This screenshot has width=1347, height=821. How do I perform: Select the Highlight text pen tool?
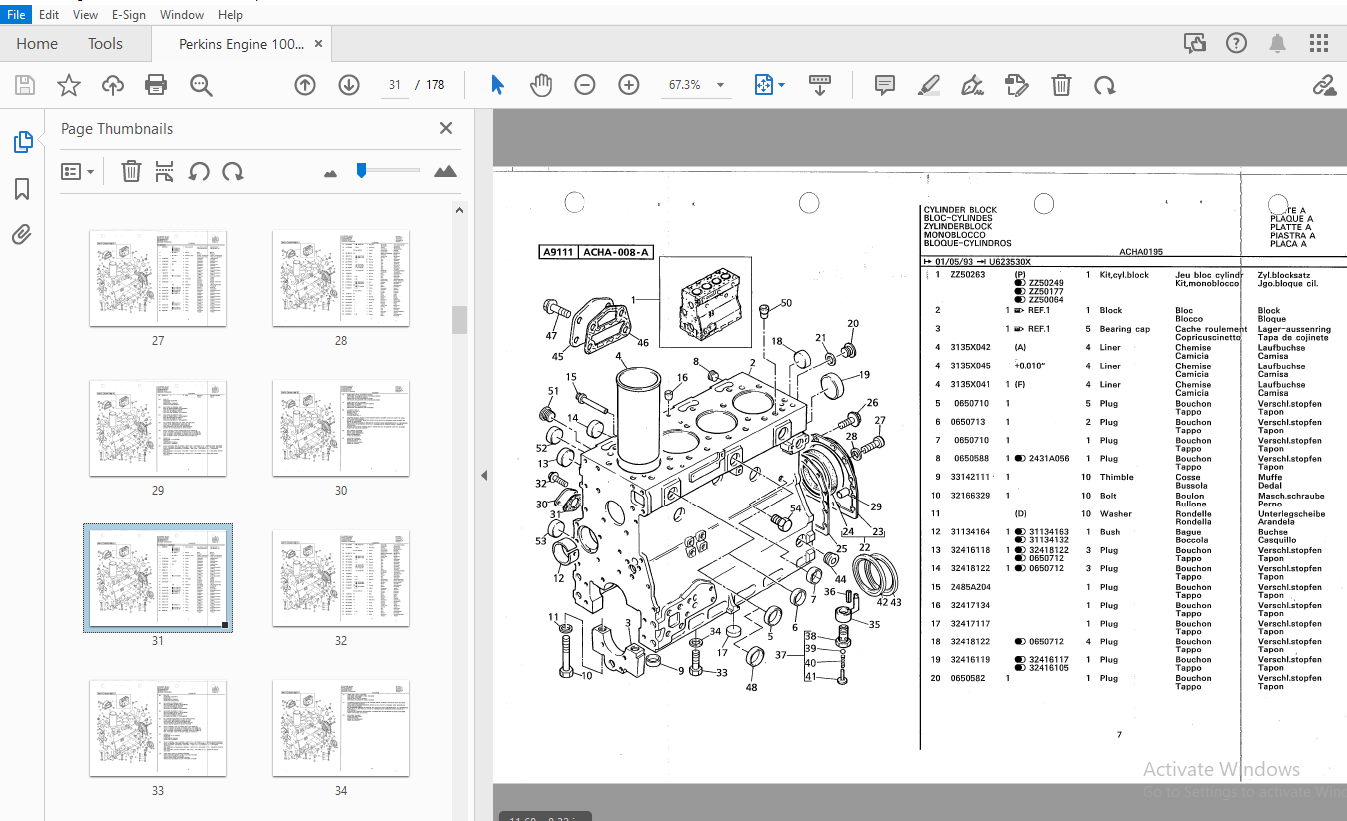coord(929,85)
